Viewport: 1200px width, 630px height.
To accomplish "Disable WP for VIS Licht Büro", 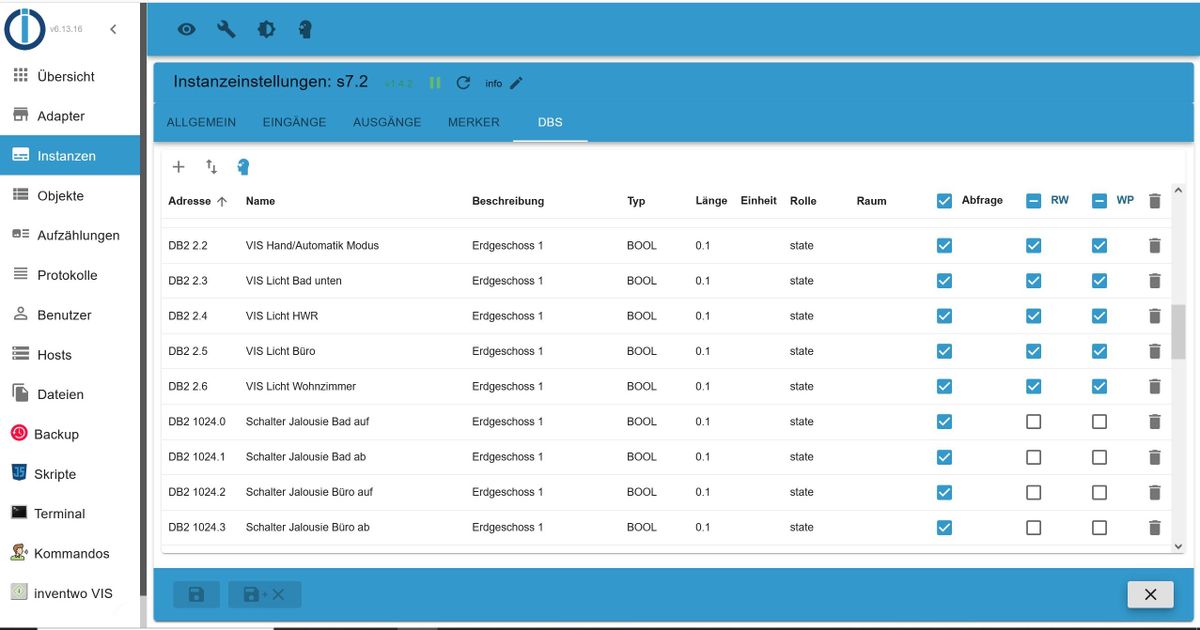I will 1099,351.
